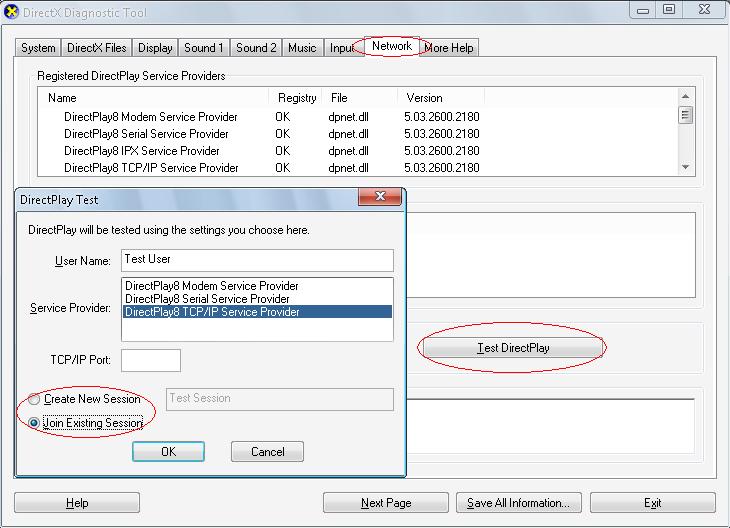This screenshot has width=730, height=528.
Task: Click Save All Information button
Action: coord(519,503)
